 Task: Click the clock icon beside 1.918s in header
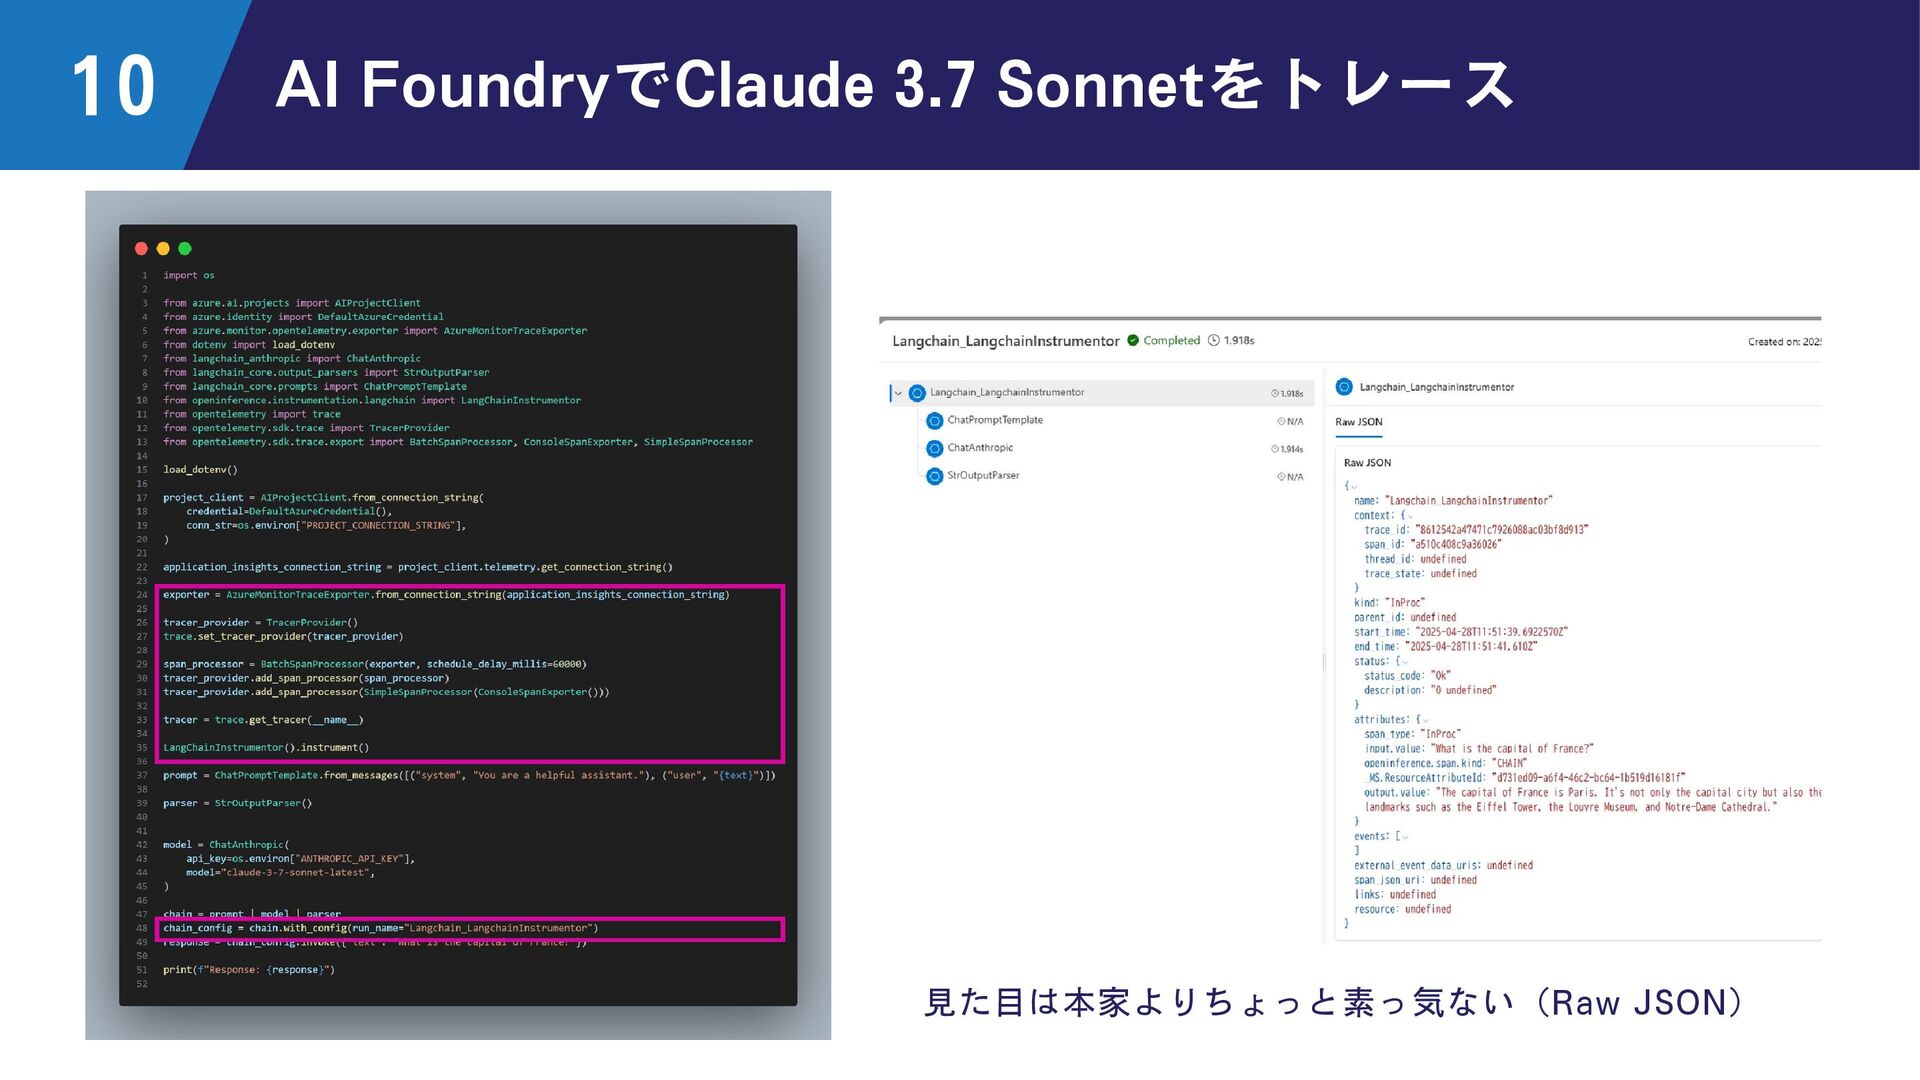click(1214, 340)
